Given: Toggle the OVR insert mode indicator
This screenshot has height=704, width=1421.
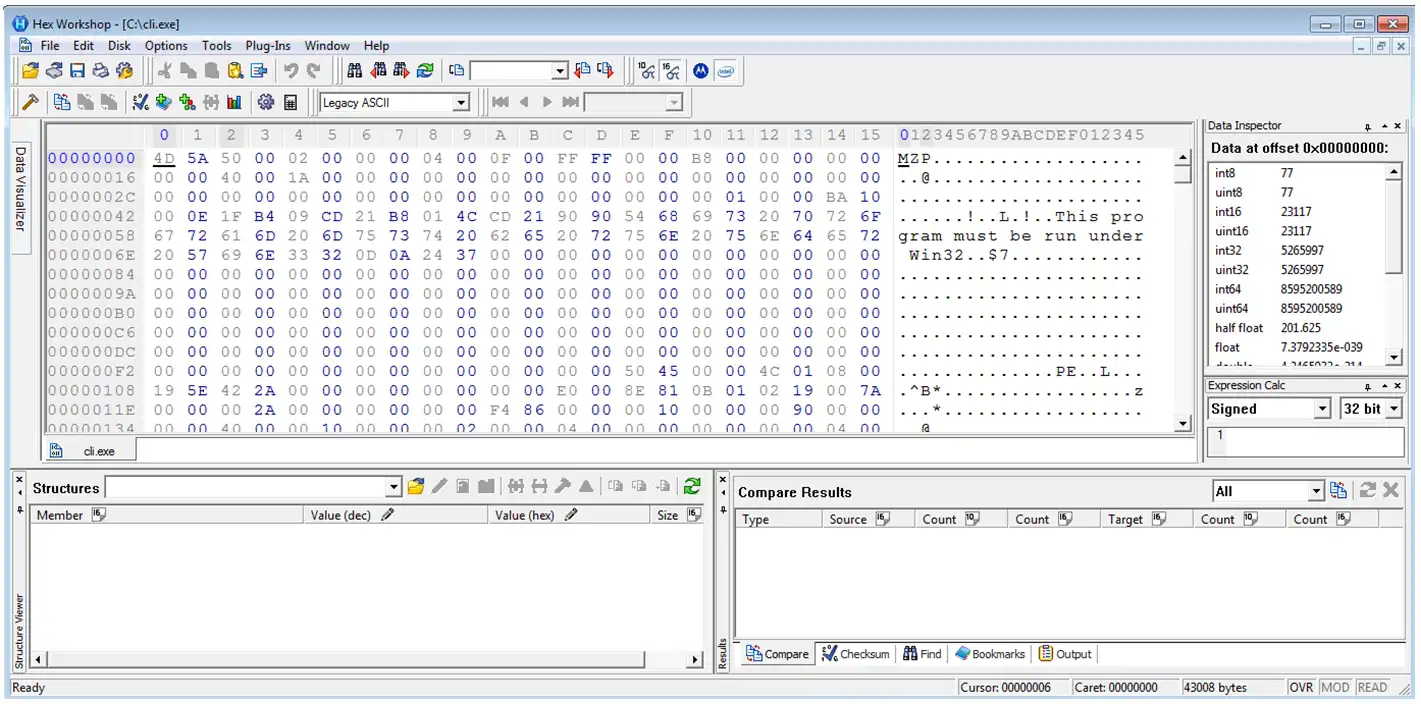Looking at the screenshot, I should (x=1301, y=688).
